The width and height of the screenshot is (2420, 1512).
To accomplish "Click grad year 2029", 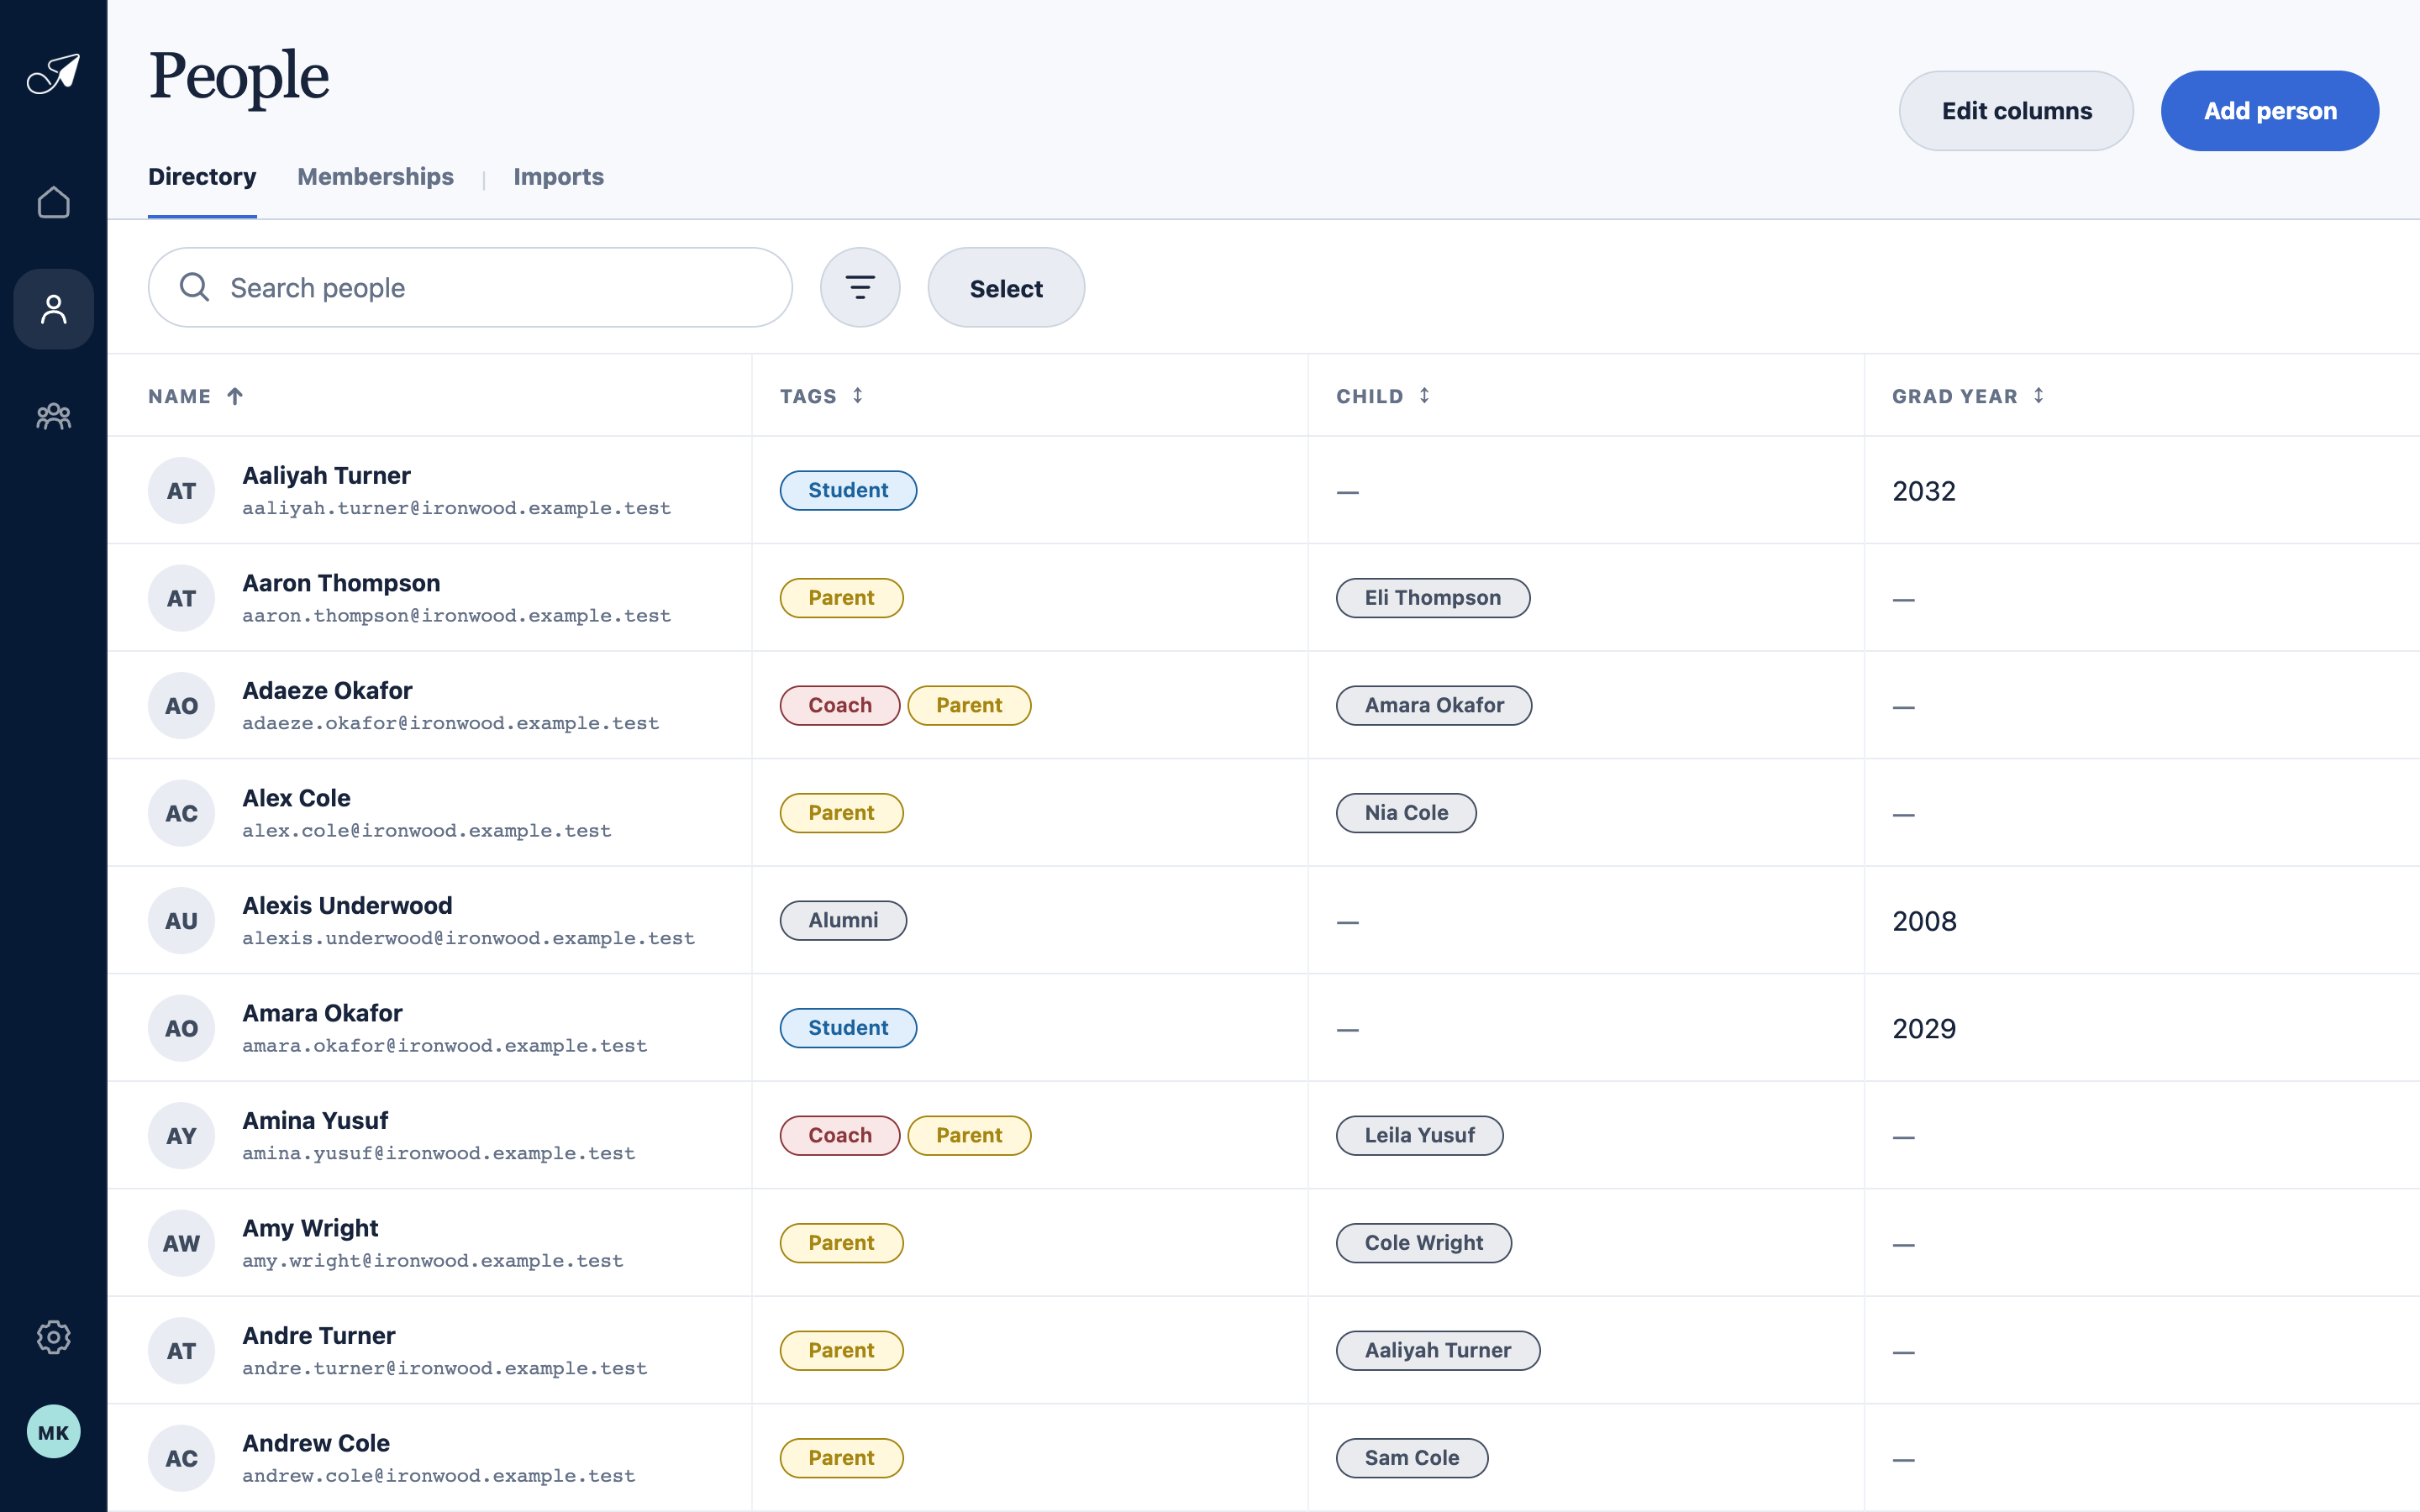I will [x=1924, y=1028].
